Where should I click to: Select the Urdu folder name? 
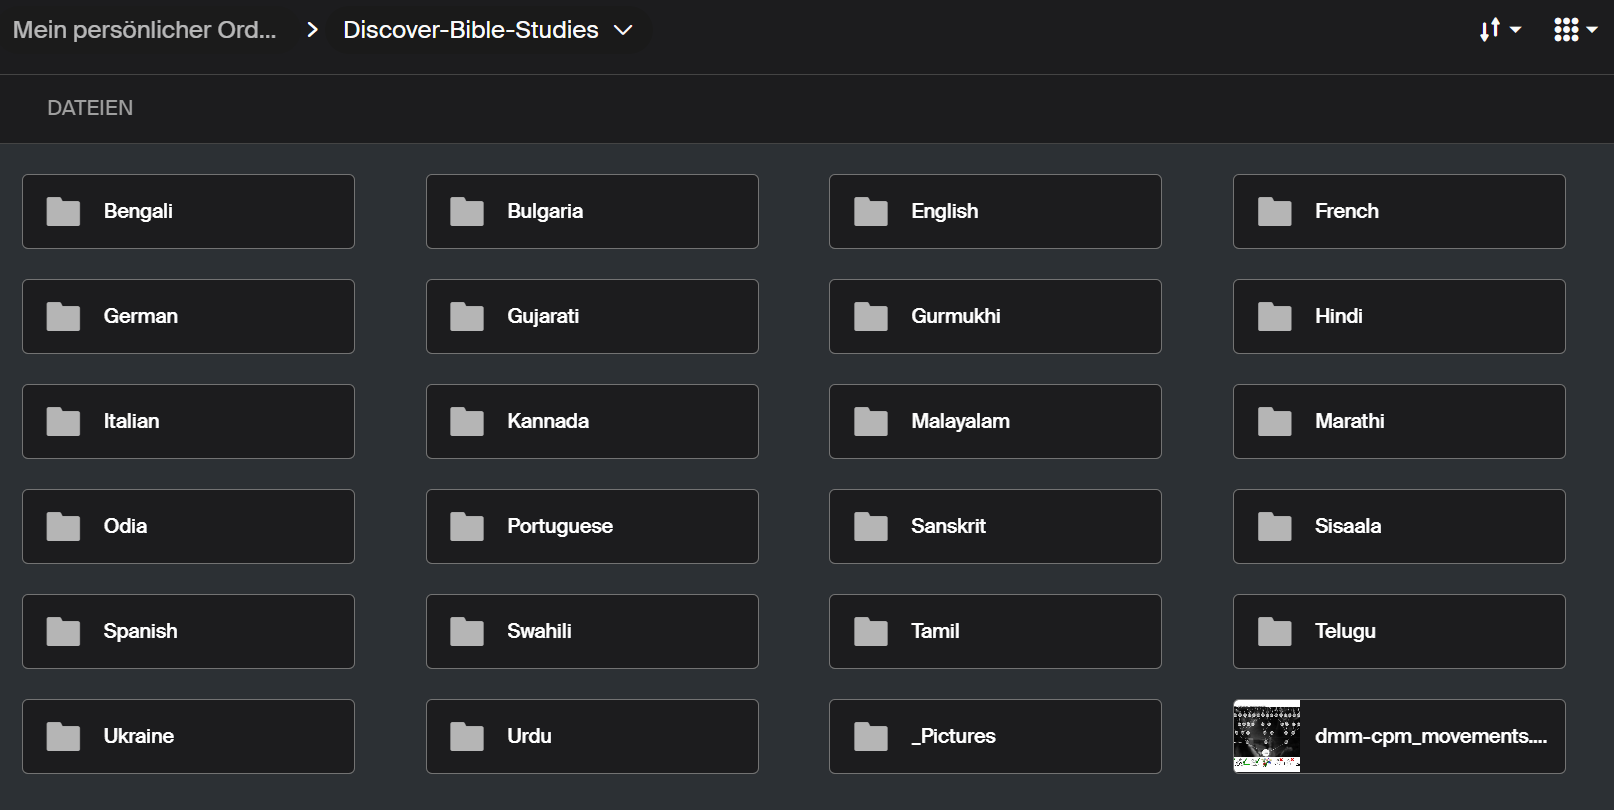point(529,736)
